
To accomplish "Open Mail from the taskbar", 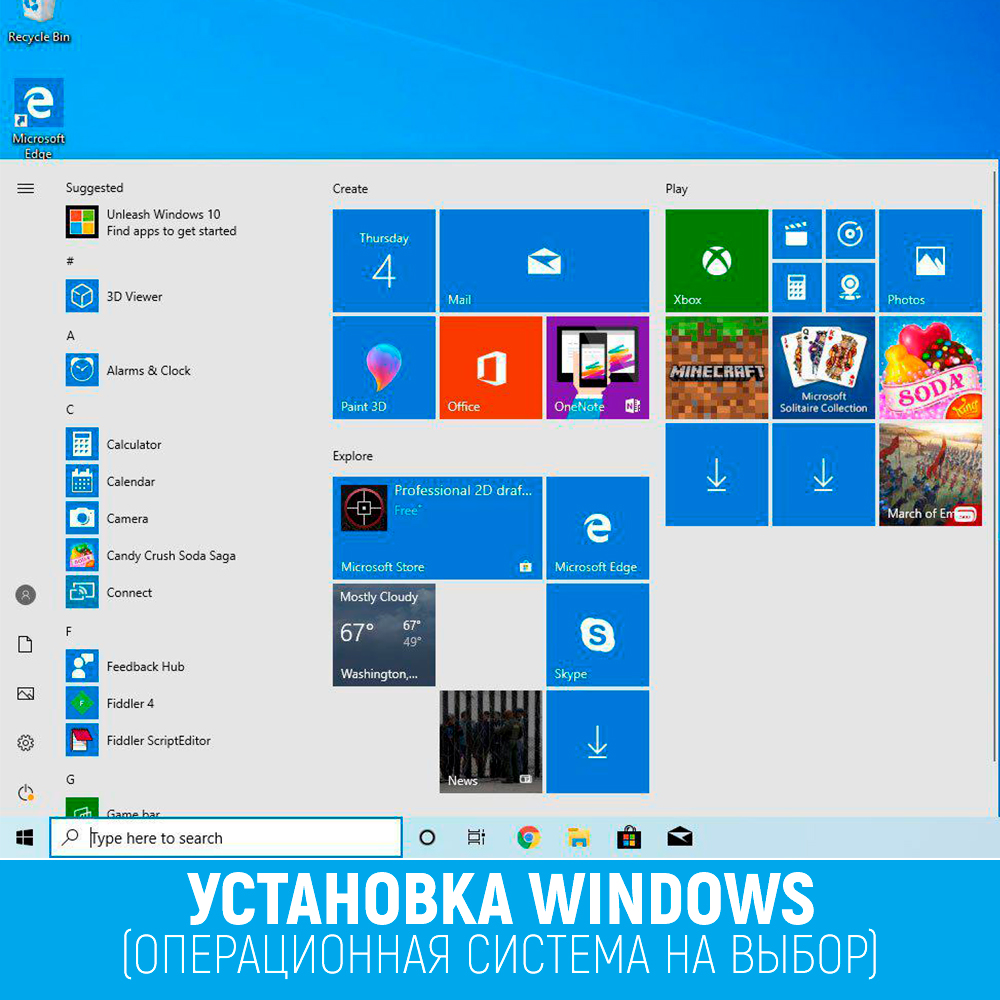I will tap(680, 837).
